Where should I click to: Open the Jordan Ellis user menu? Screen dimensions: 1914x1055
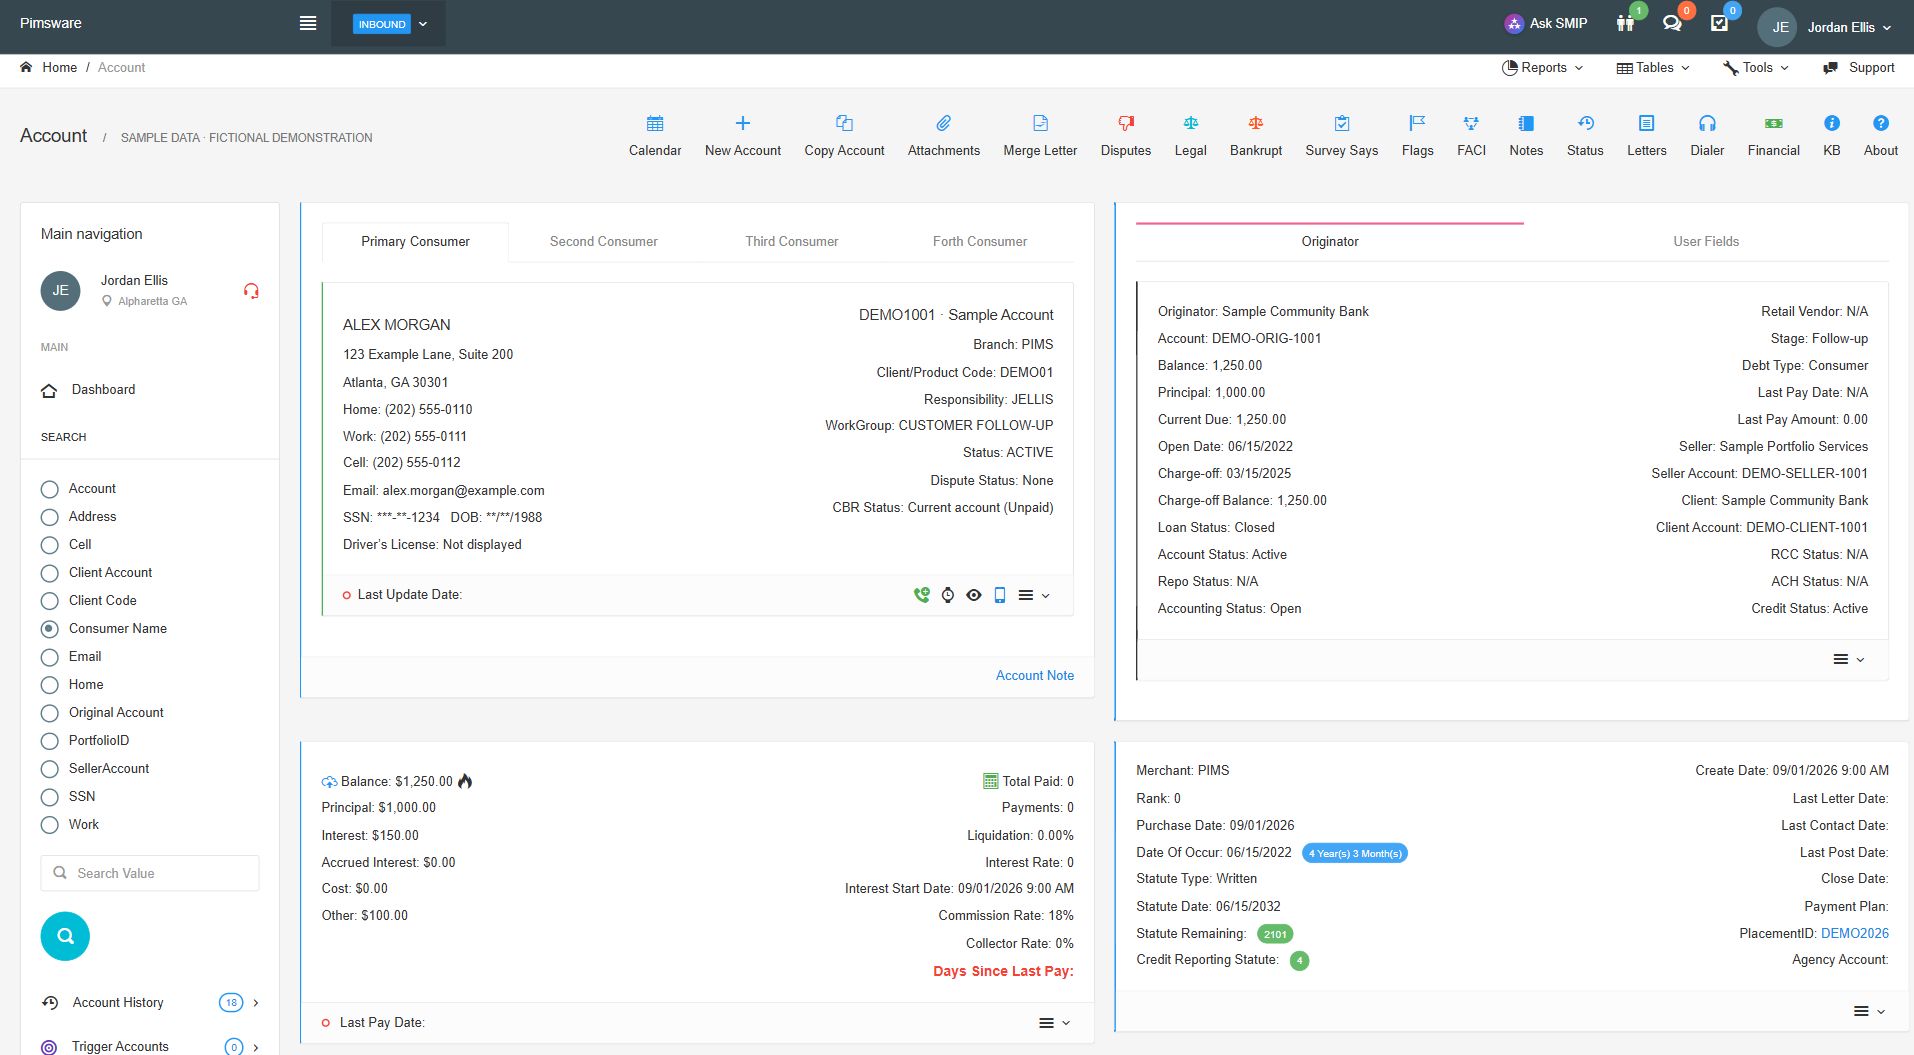coord(1825,27)
